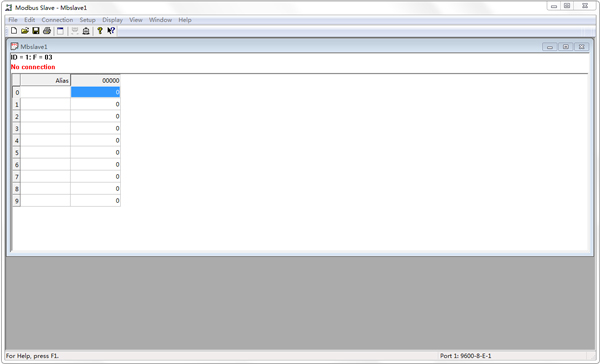
Task: Click the disconnect icon in toolbar
Action: [x=86, y=31]
